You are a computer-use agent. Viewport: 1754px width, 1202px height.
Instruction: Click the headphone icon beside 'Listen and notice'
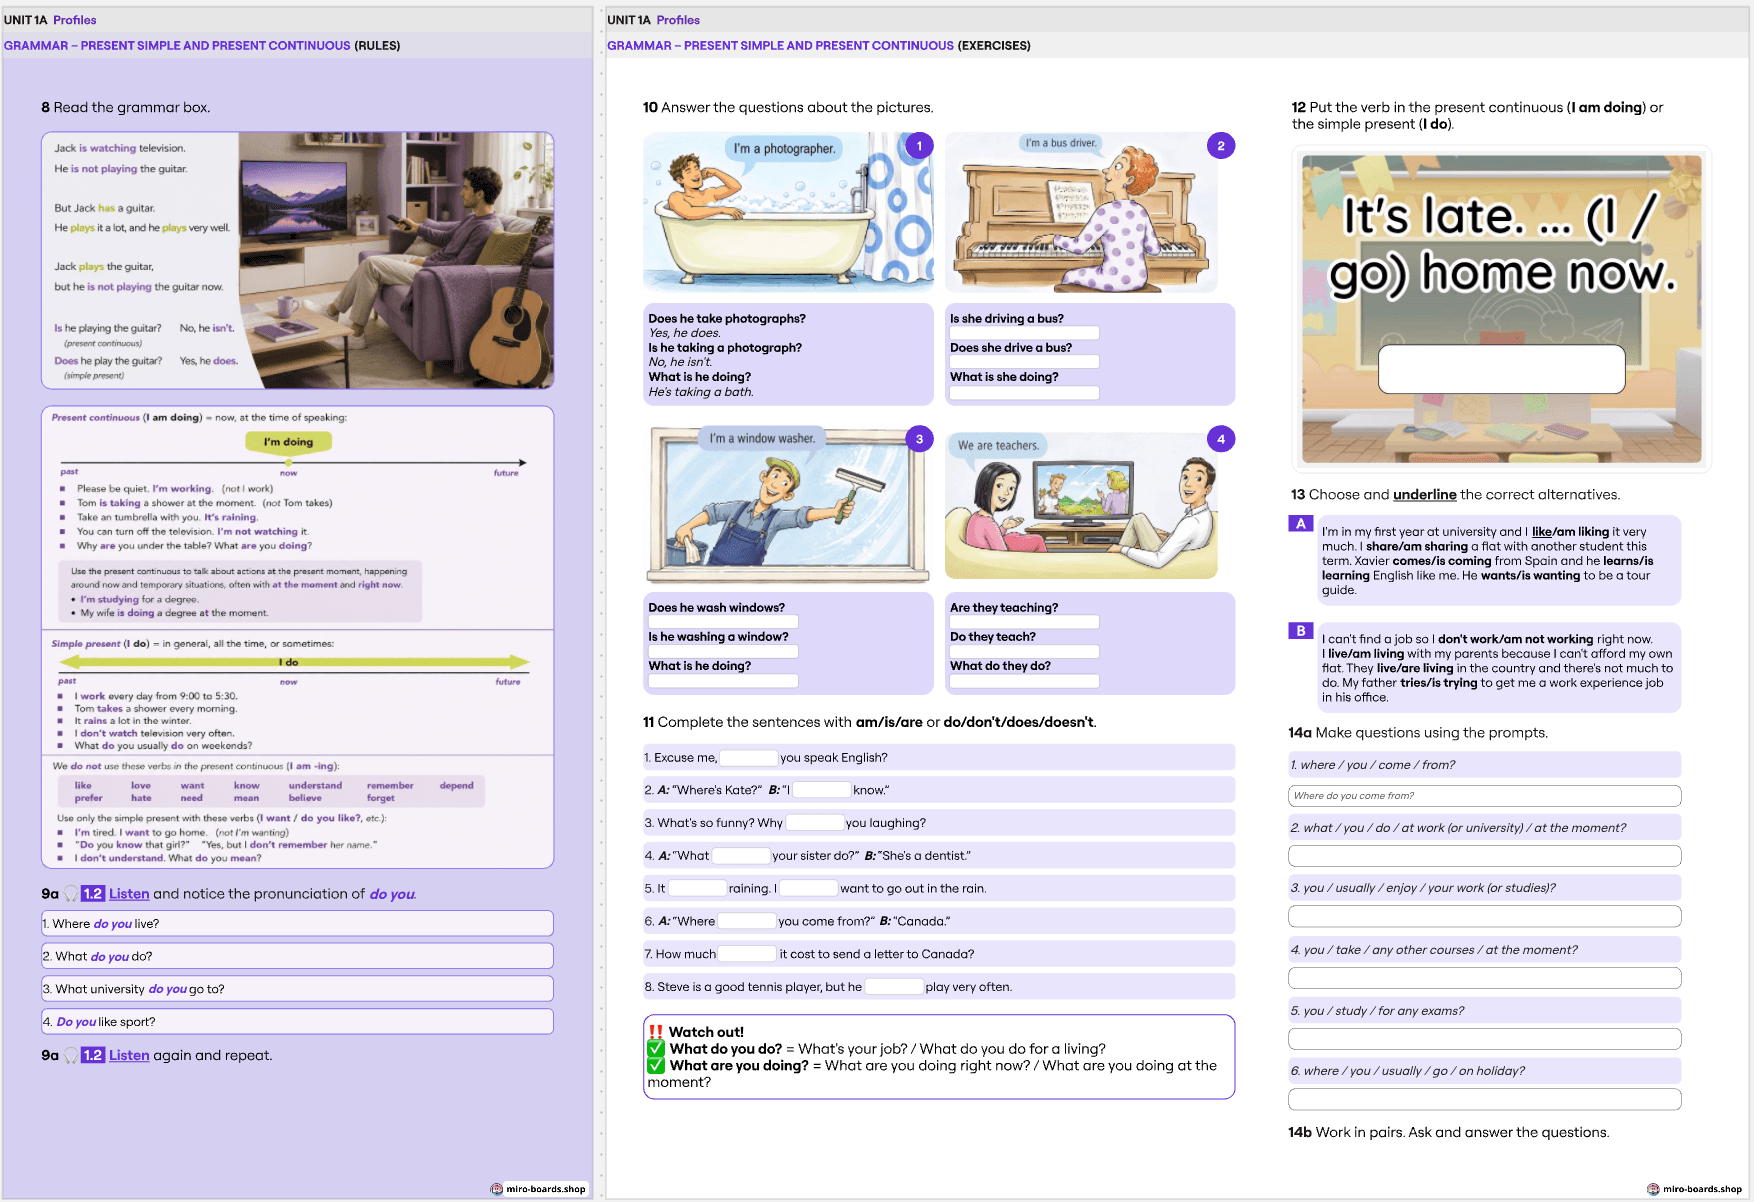coord(71,894)
